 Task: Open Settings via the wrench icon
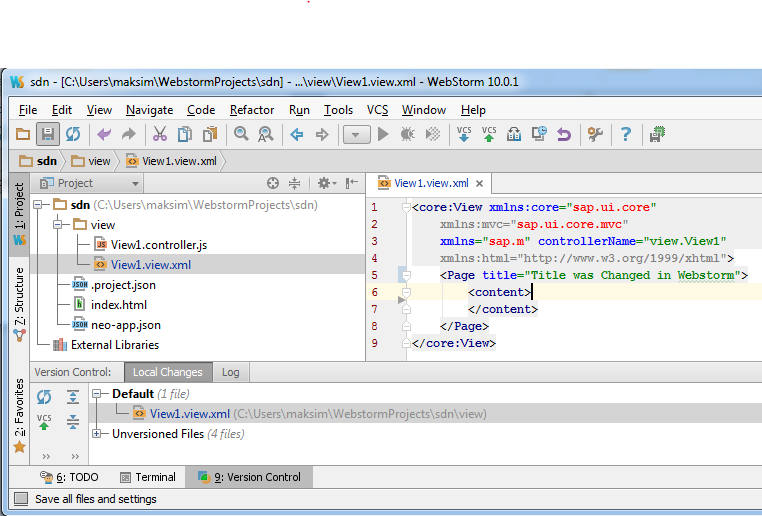tap(595, 134)
